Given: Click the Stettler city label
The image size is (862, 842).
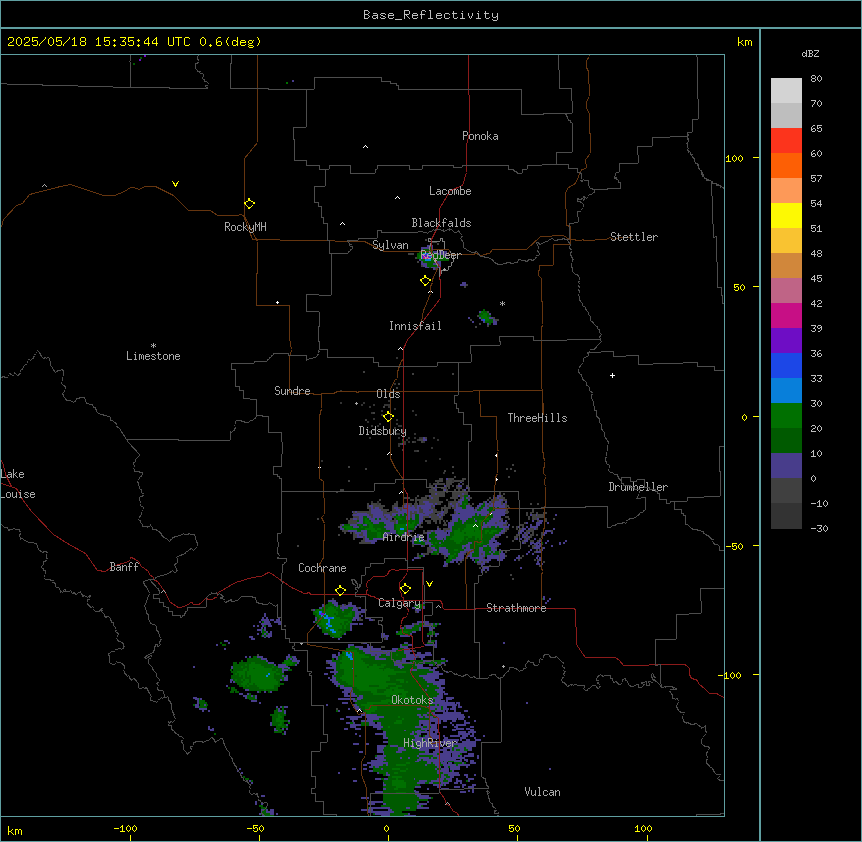Looking at the screenshot, I should tap(633, 237).
